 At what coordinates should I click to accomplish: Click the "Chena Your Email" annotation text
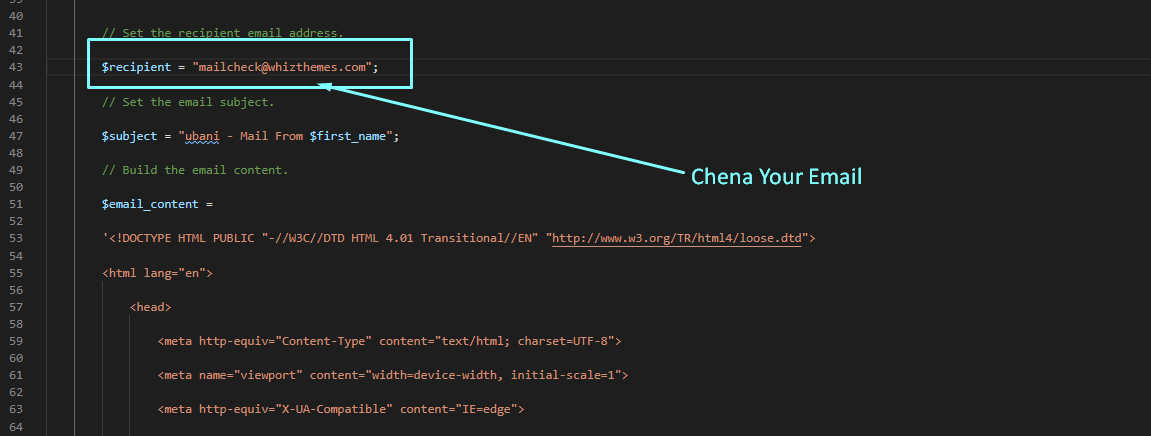[776, 177]
